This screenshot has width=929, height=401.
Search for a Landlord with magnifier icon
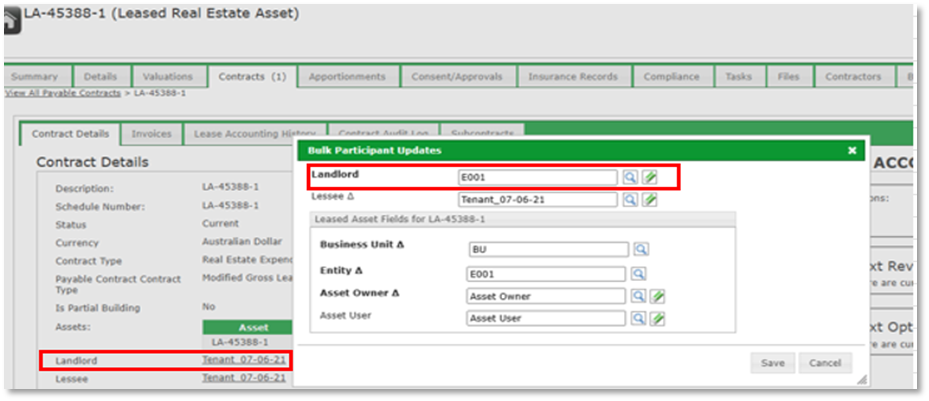(x=630, y=177)
